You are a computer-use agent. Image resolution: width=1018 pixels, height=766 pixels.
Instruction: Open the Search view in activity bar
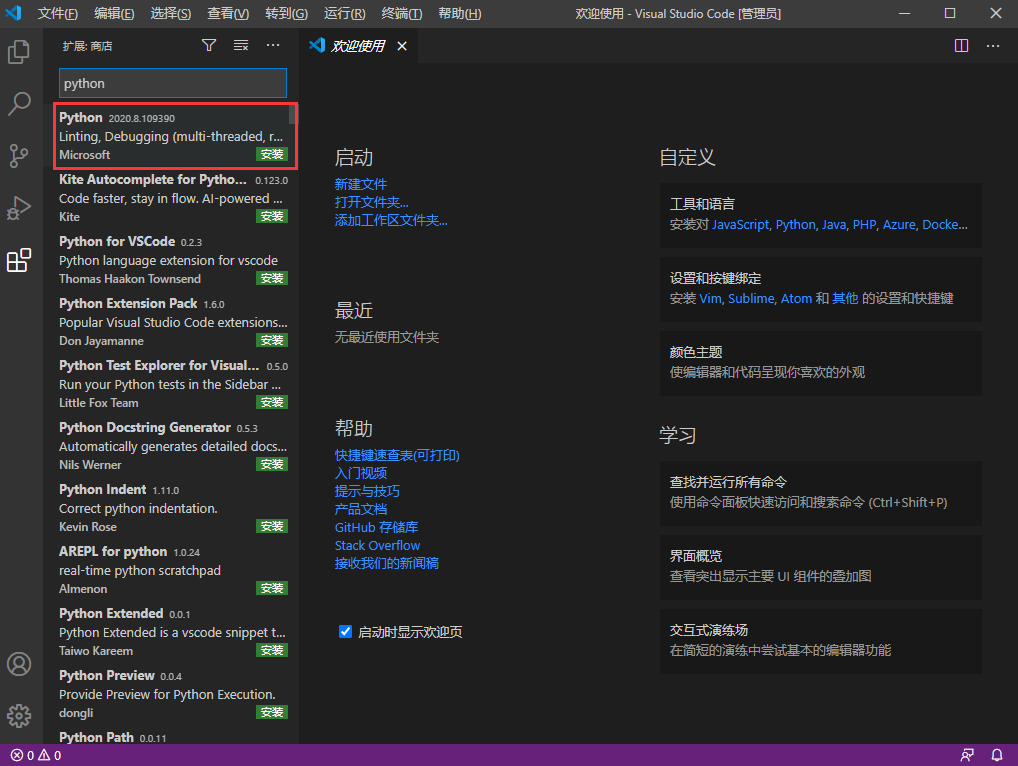pyautogui.click(x=19, y=103)
